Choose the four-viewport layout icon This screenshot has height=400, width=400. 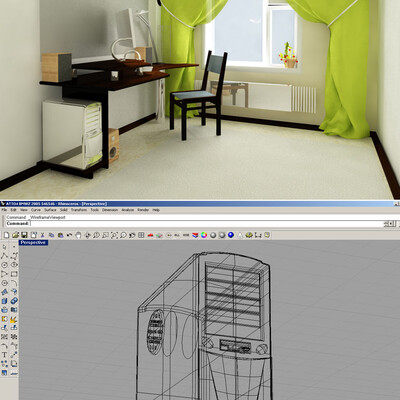point(141,235)
